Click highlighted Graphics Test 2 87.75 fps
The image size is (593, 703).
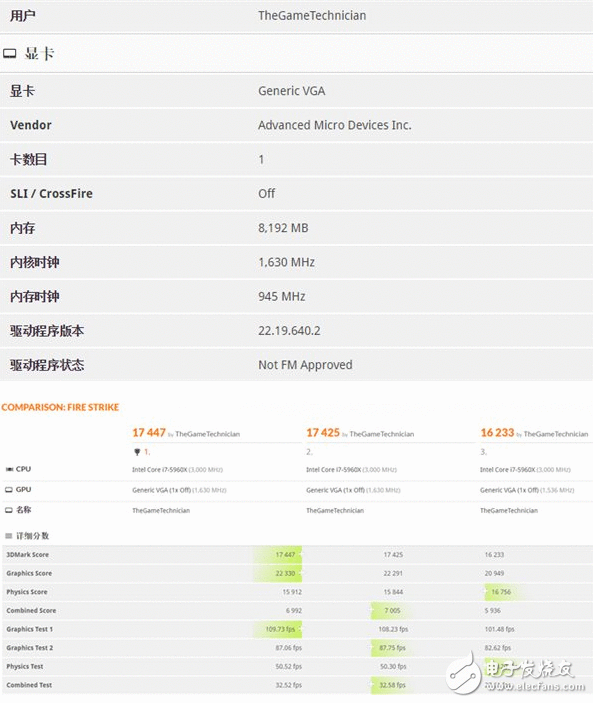(392, 648)
